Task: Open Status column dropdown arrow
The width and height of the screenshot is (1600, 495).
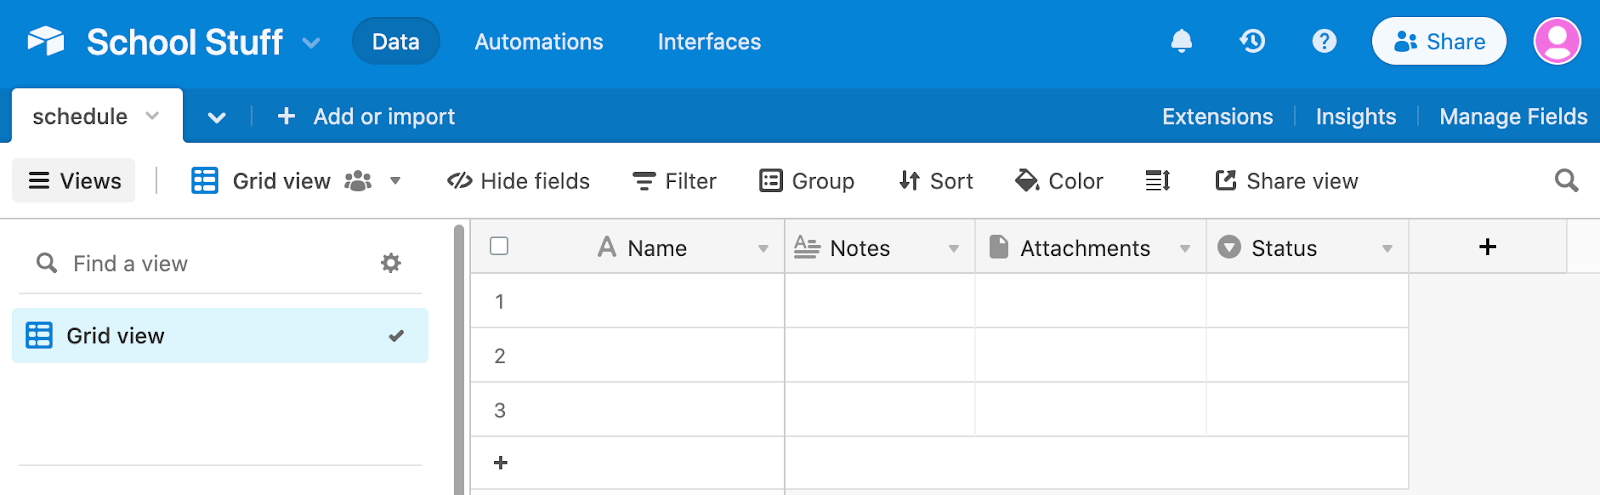Action: 1387,248
